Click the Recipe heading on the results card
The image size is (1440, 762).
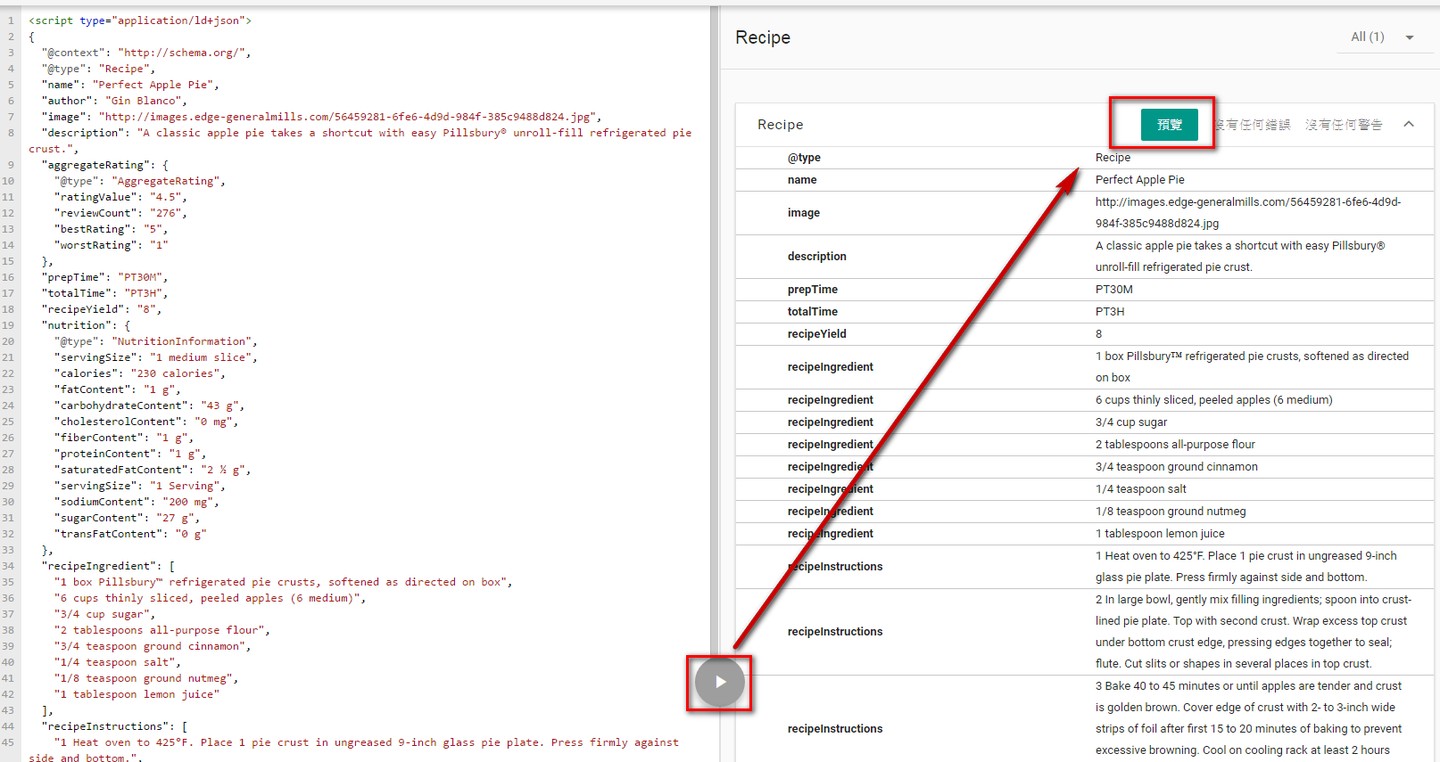(780, 125)
